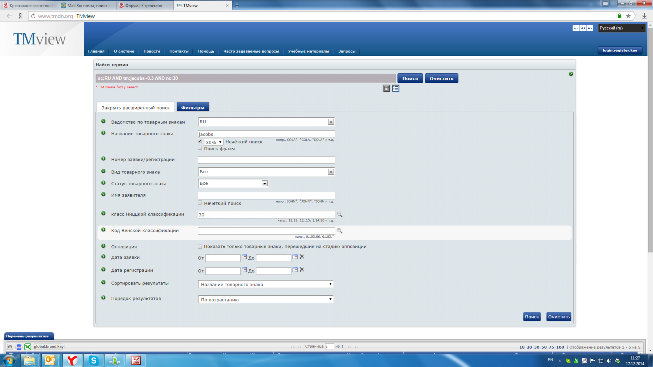
Task: Click dark blue button below the language selector
Action: pyautogui.click(x=620, y=50)
